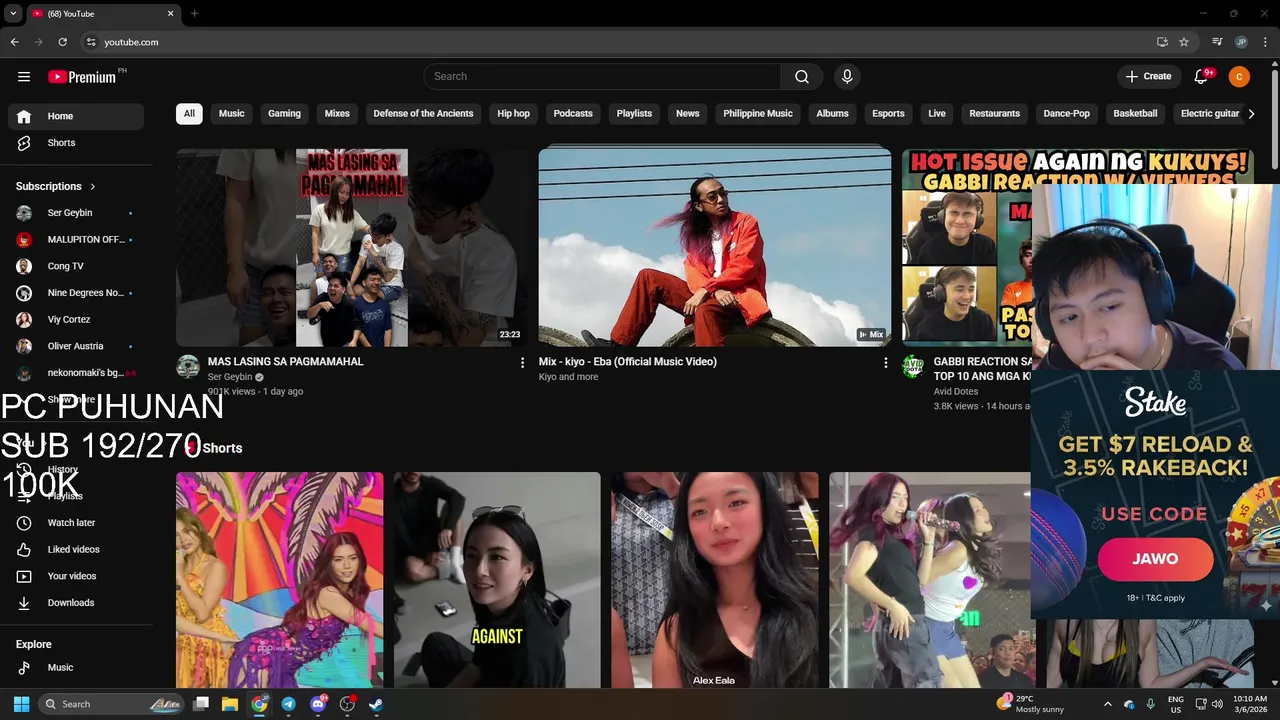Start voice search with the microphone
The image size is (1280, 720).
point(847,77)
